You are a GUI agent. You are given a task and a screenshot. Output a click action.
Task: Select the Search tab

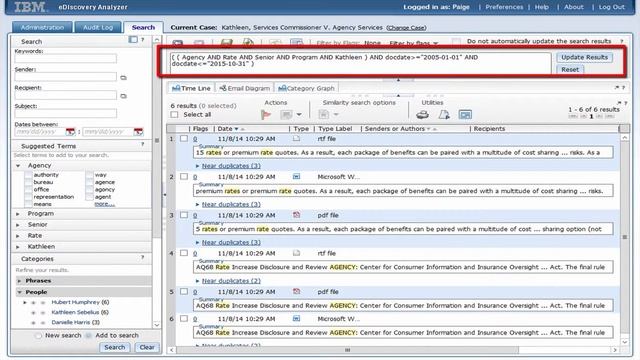143,27
